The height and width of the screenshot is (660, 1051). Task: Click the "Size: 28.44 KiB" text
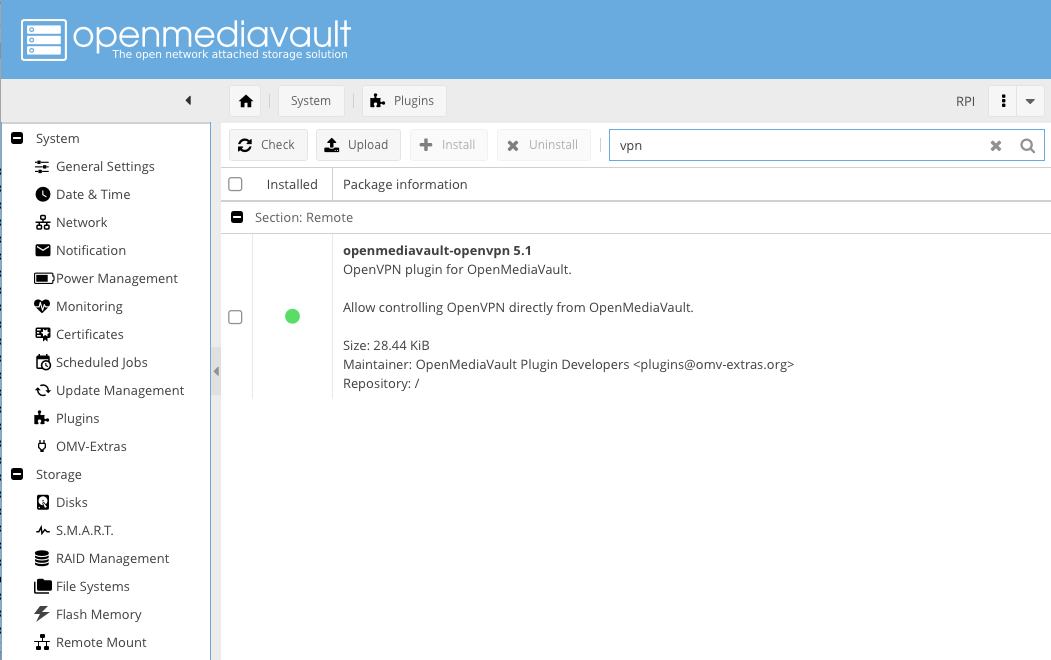point(386,346)
